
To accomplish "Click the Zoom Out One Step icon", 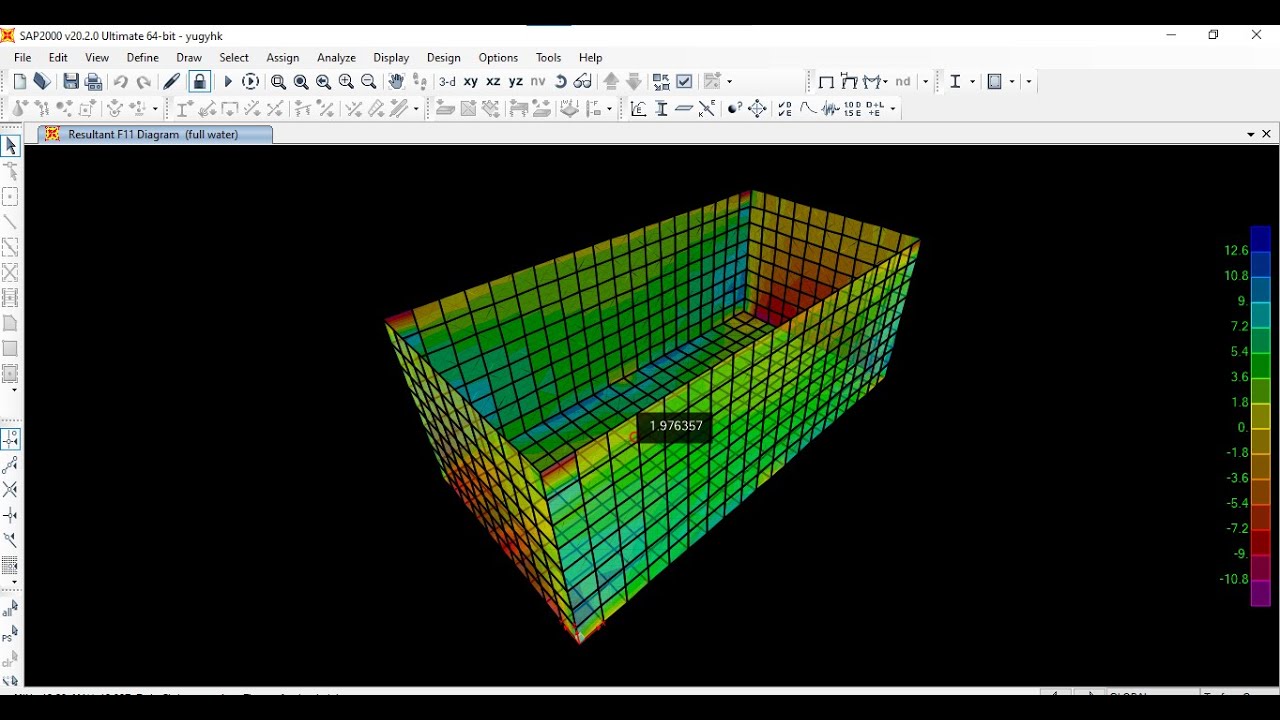I will [369, 82].
